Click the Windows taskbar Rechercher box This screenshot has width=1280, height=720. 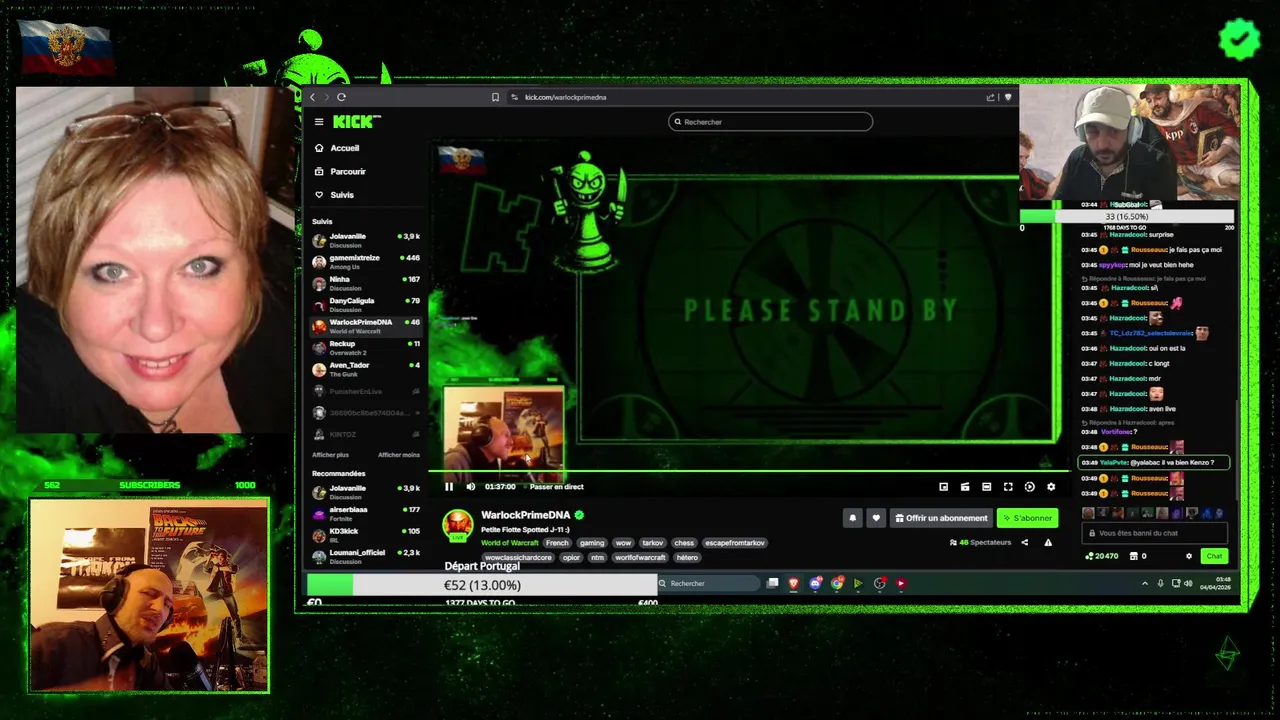[707, 583]
